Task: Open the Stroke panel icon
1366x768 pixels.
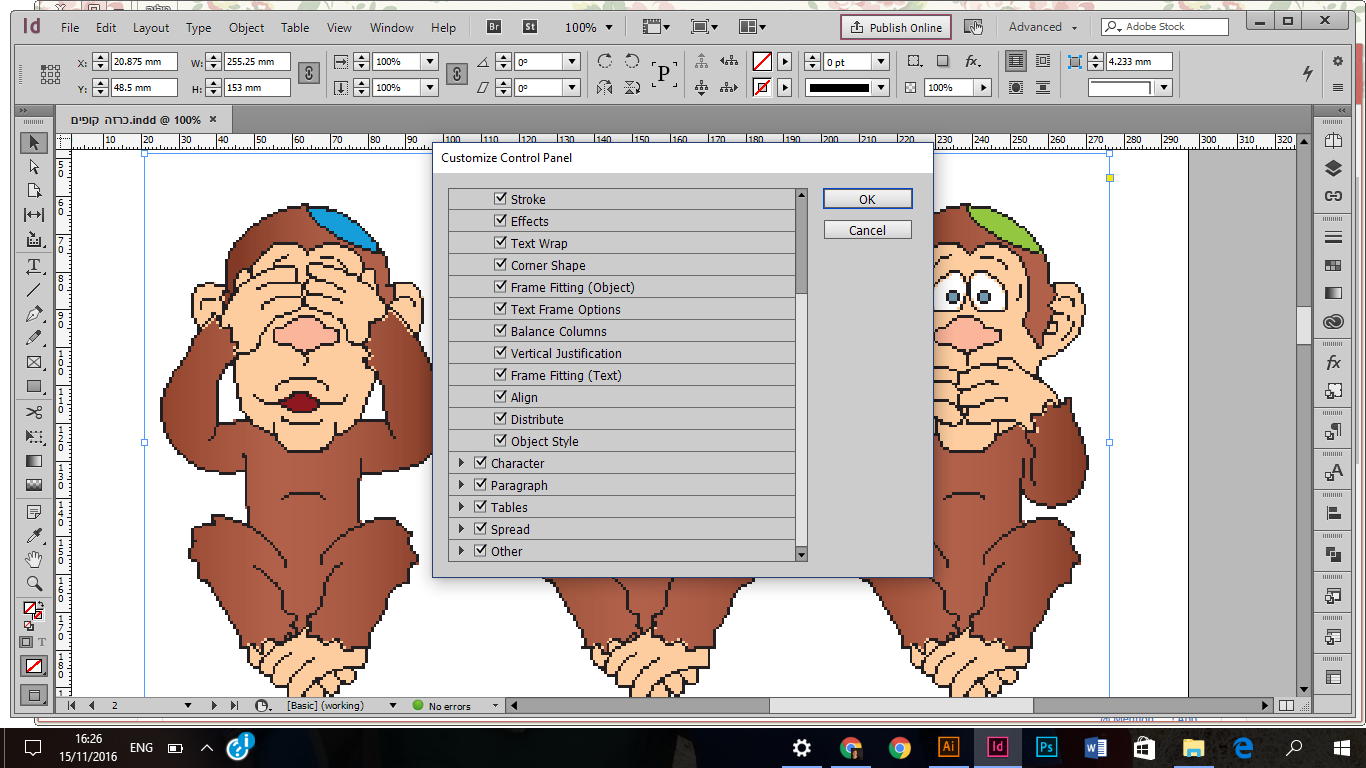Action: click(x=1333, y=238)
